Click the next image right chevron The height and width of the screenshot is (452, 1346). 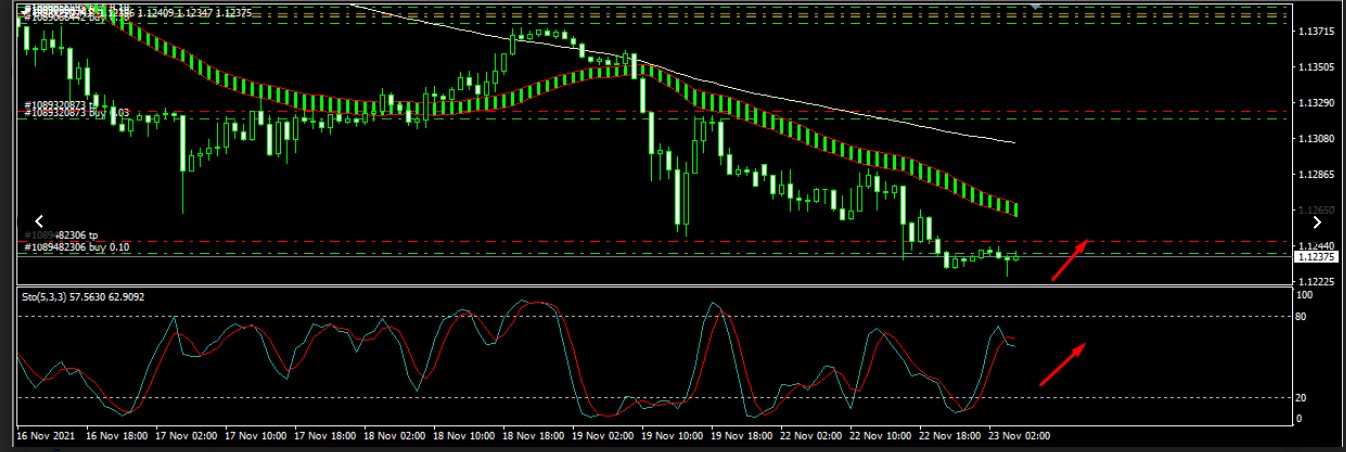(1317, 222)
